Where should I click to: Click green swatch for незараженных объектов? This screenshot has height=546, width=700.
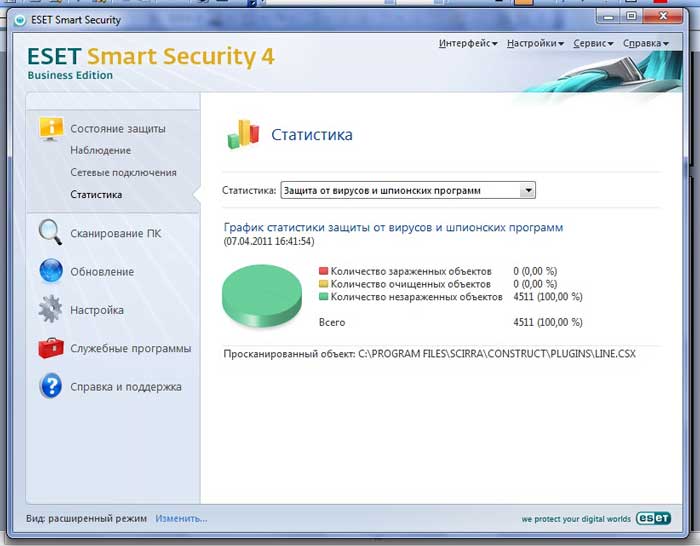tap(324, 296)
